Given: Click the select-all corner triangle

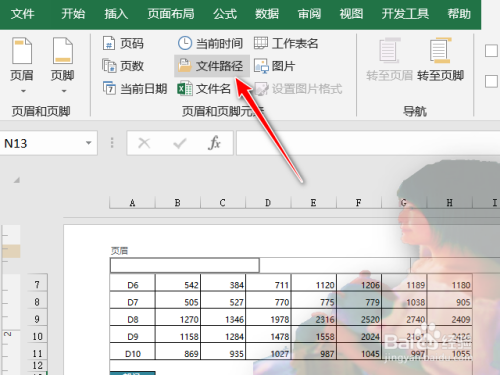Looking at the screenshot, I should 17,180.
